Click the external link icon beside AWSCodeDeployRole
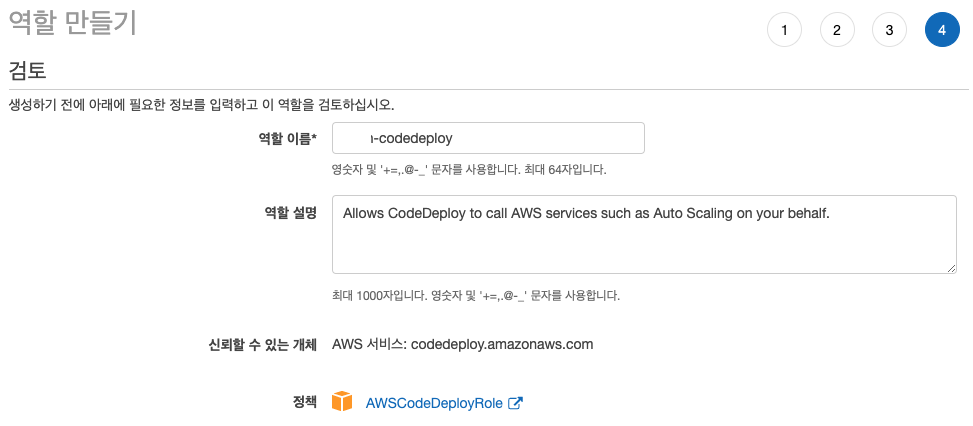 [515, 402]
